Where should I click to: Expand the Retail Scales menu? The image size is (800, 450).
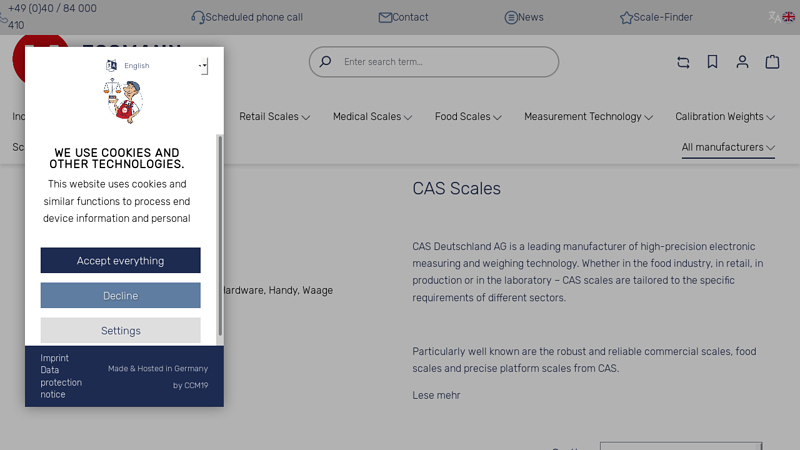coord(274,117)
